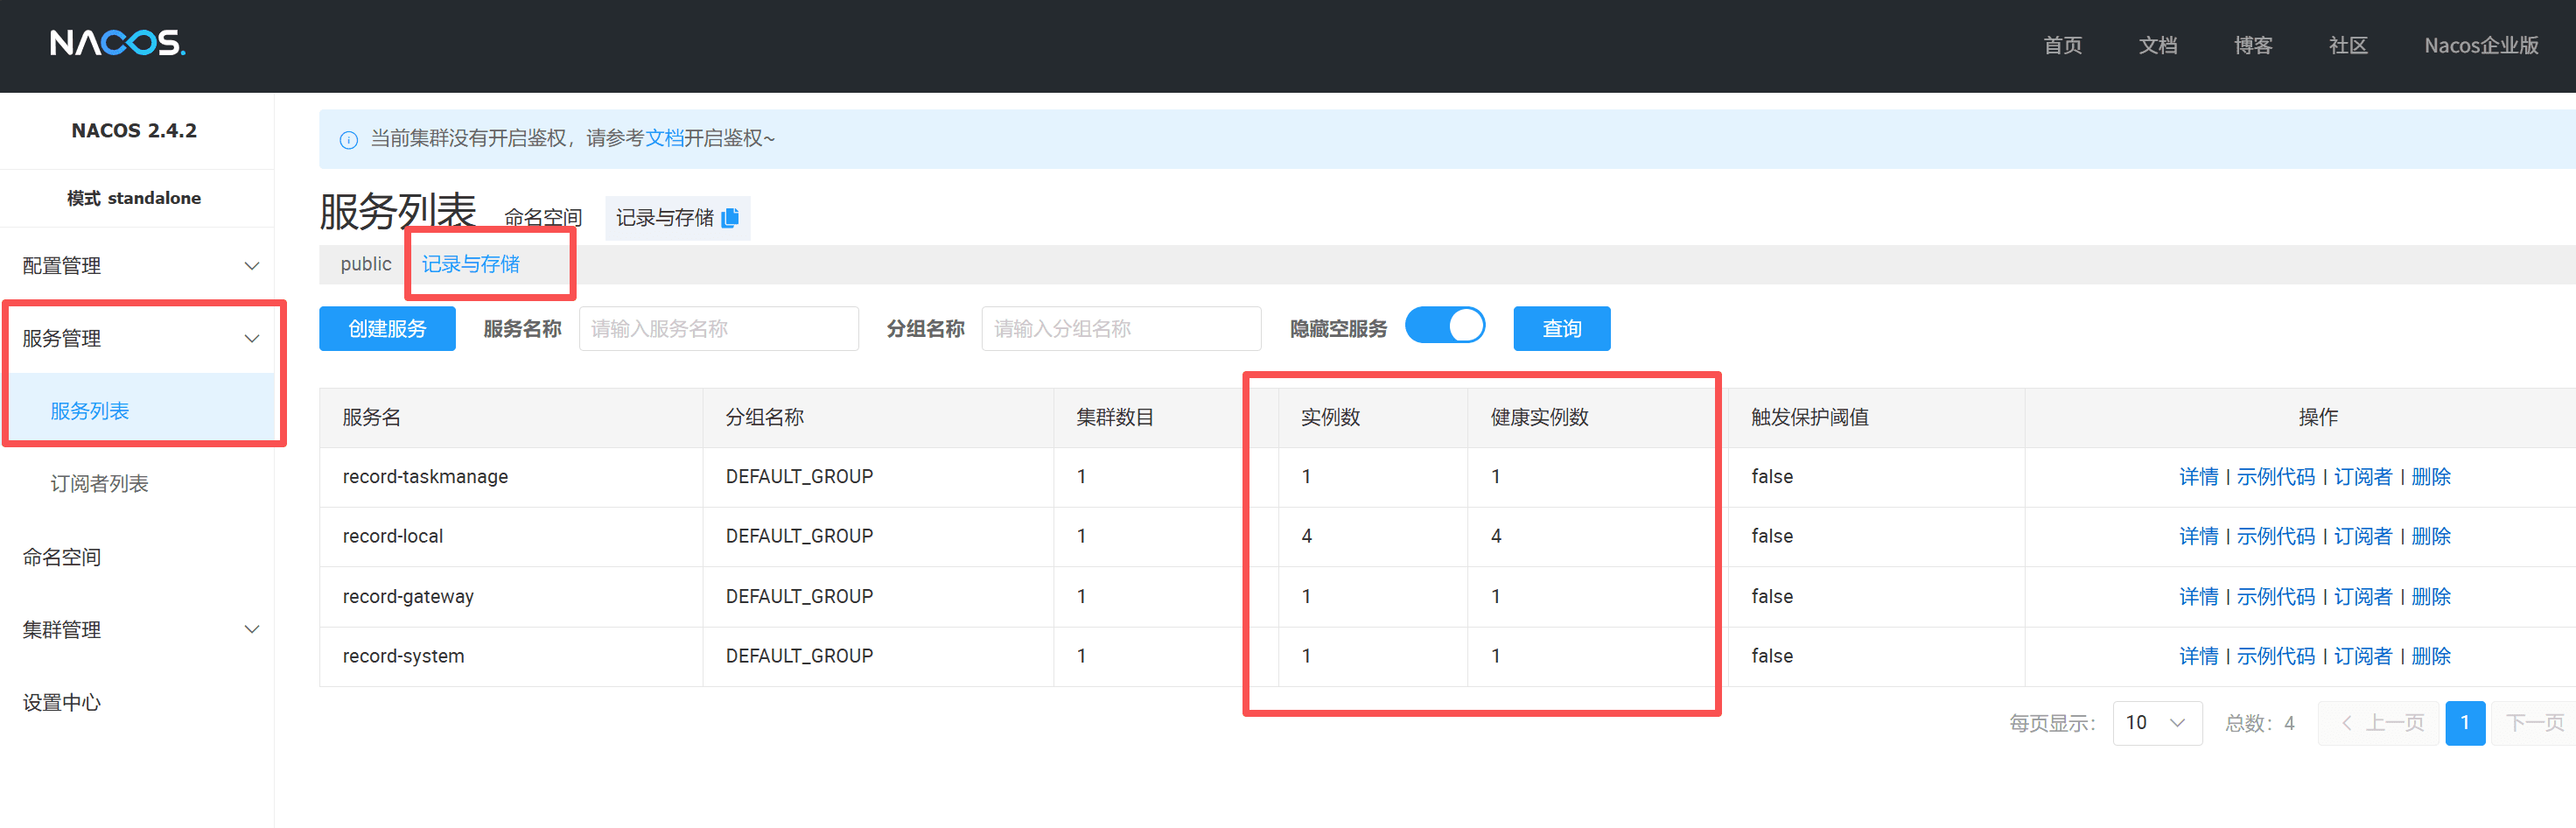The width and height of the screenshot is (2576, 828).
Task: Focus the service name input field
Action: [717, 328]
